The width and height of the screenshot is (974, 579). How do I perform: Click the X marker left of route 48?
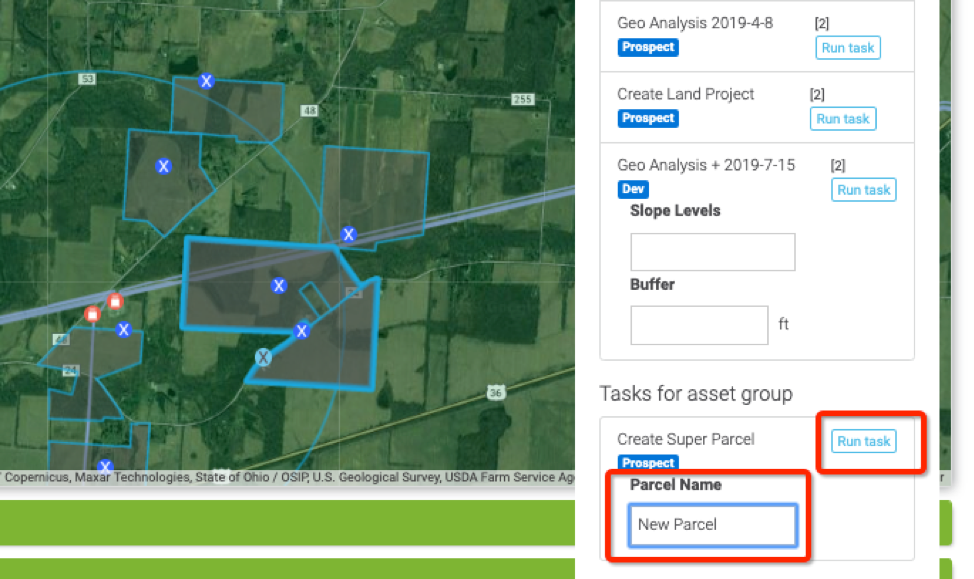point(164,167)
